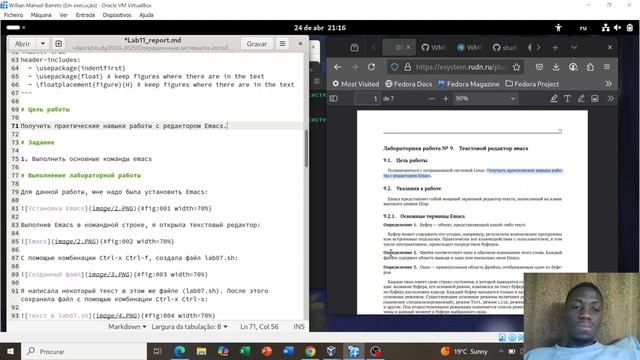
Task: Open the 19°C Sunny weather widget
Action: pos(464,351)
